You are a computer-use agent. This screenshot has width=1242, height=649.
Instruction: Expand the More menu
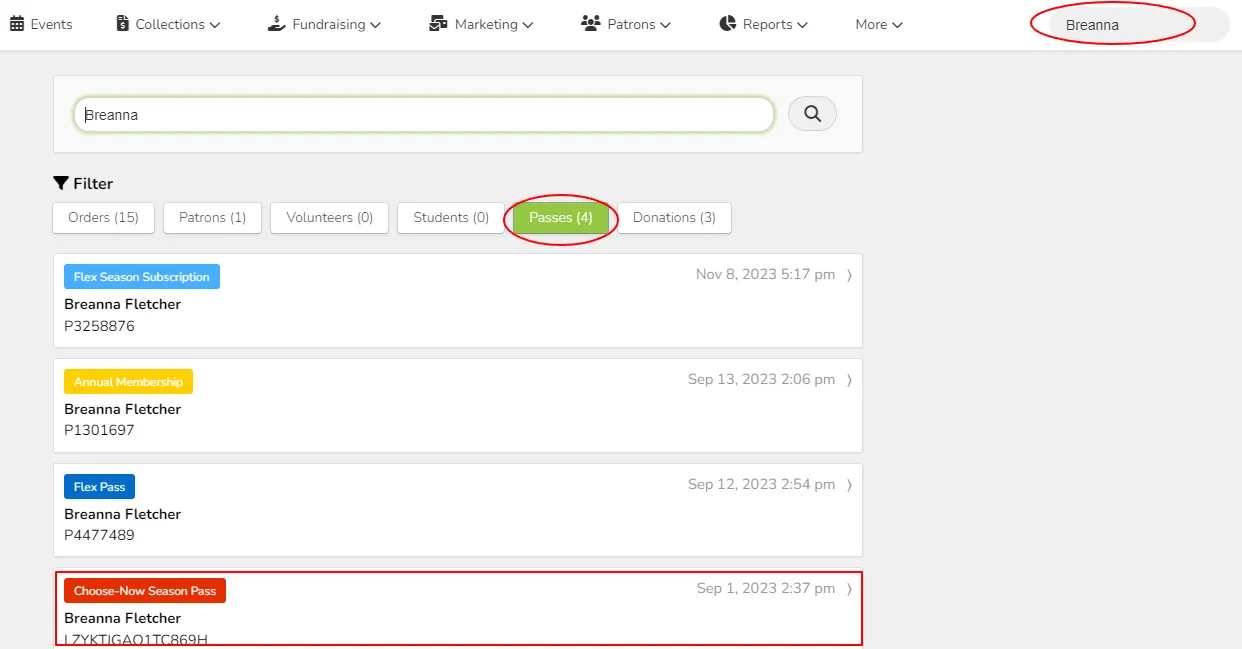(879, 24)
